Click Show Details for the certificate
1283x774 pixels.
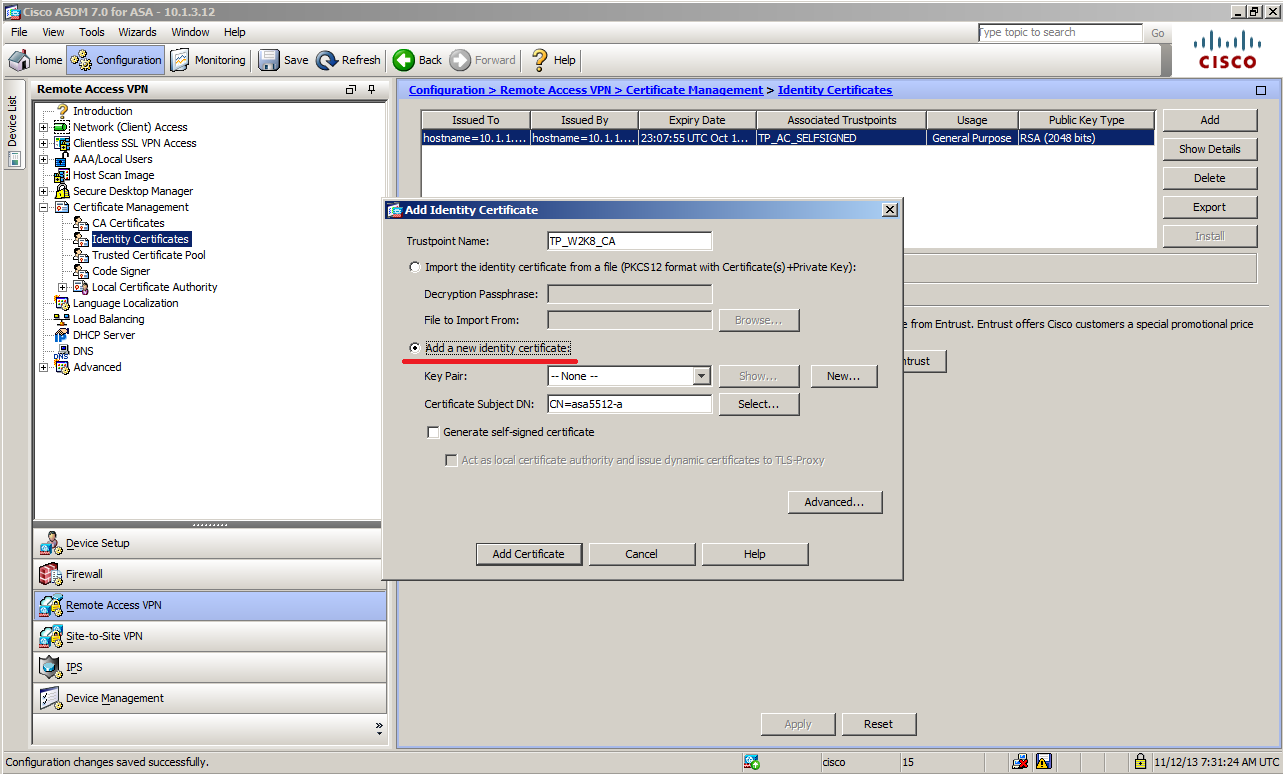pos(1209,149)
